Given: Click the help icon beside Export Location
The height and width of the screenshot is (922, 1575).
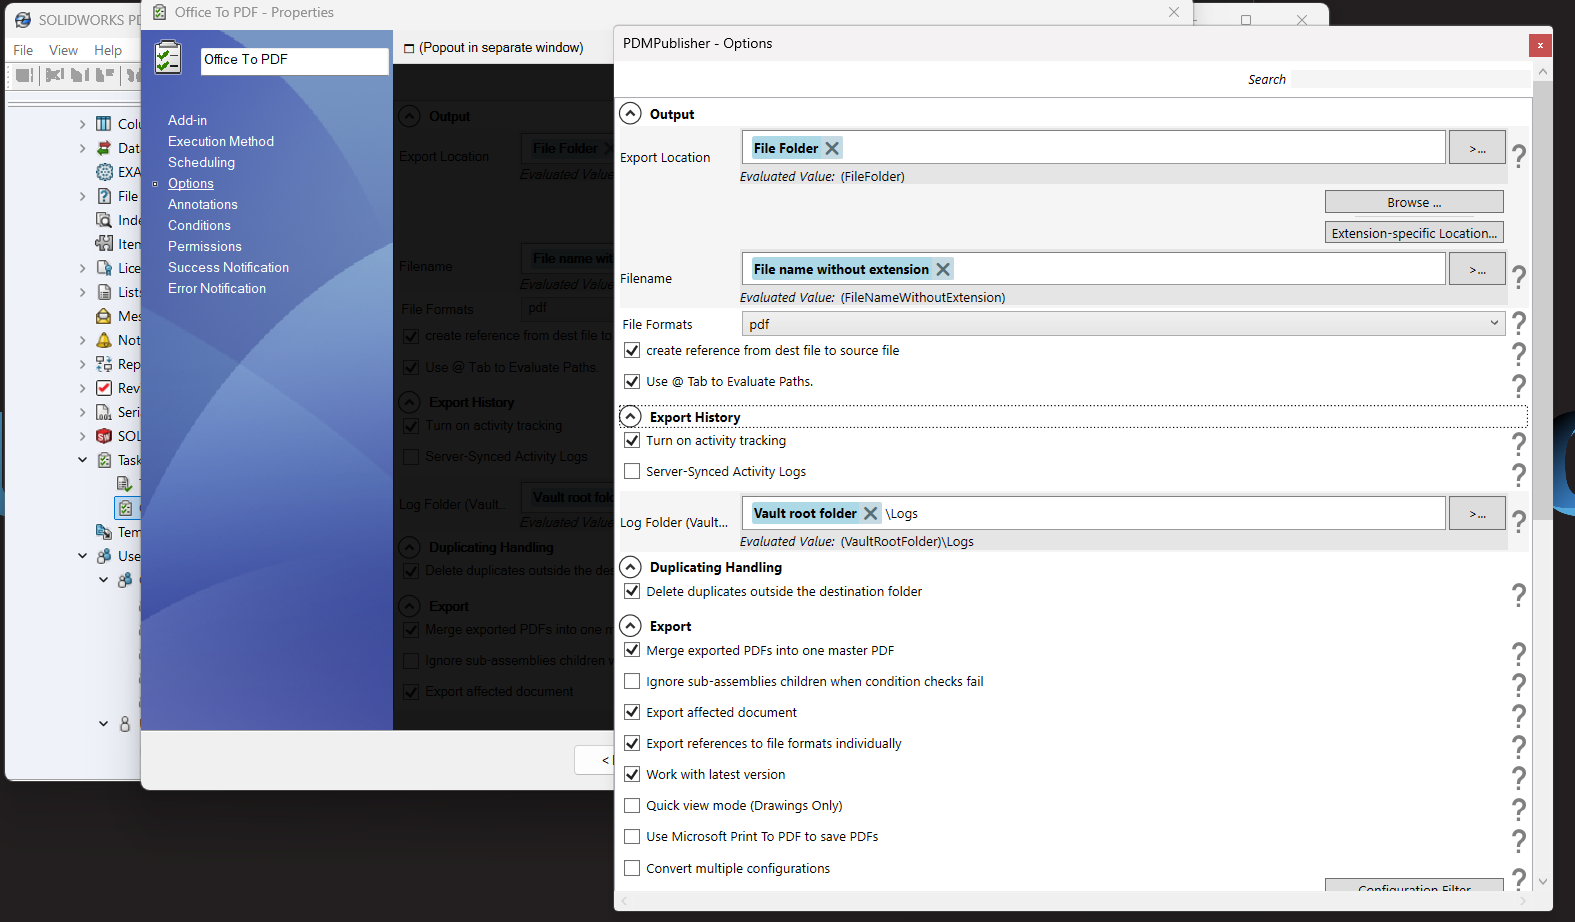Looking at the screenshot, I should coord(1518,155).
